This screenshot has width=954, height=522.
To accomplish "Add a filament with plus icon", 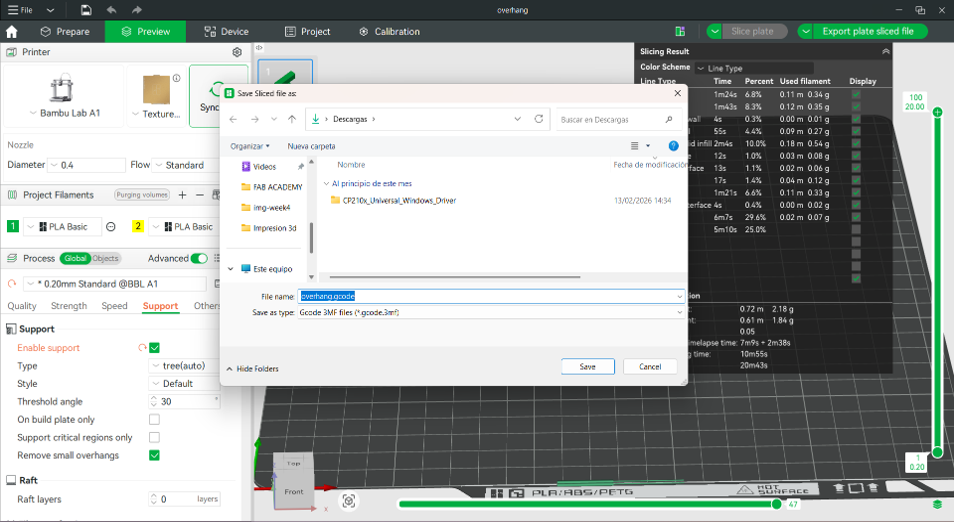I will click(183, 195).
